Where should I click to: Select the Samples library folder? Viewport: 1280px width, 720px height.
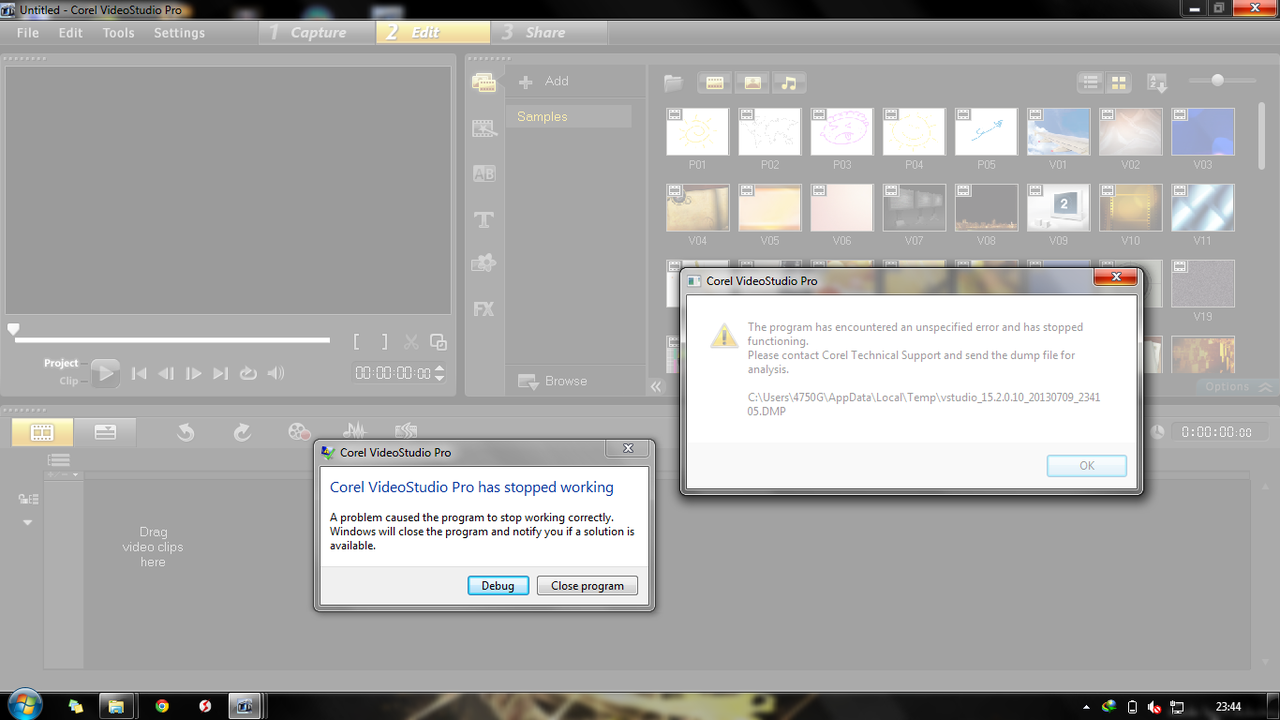click(x=568, y=117)
